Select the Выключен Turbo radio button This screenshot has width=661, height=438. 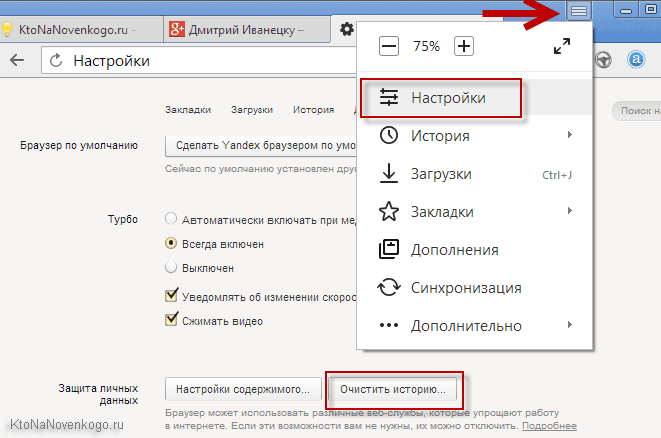(x=171, y=267)
